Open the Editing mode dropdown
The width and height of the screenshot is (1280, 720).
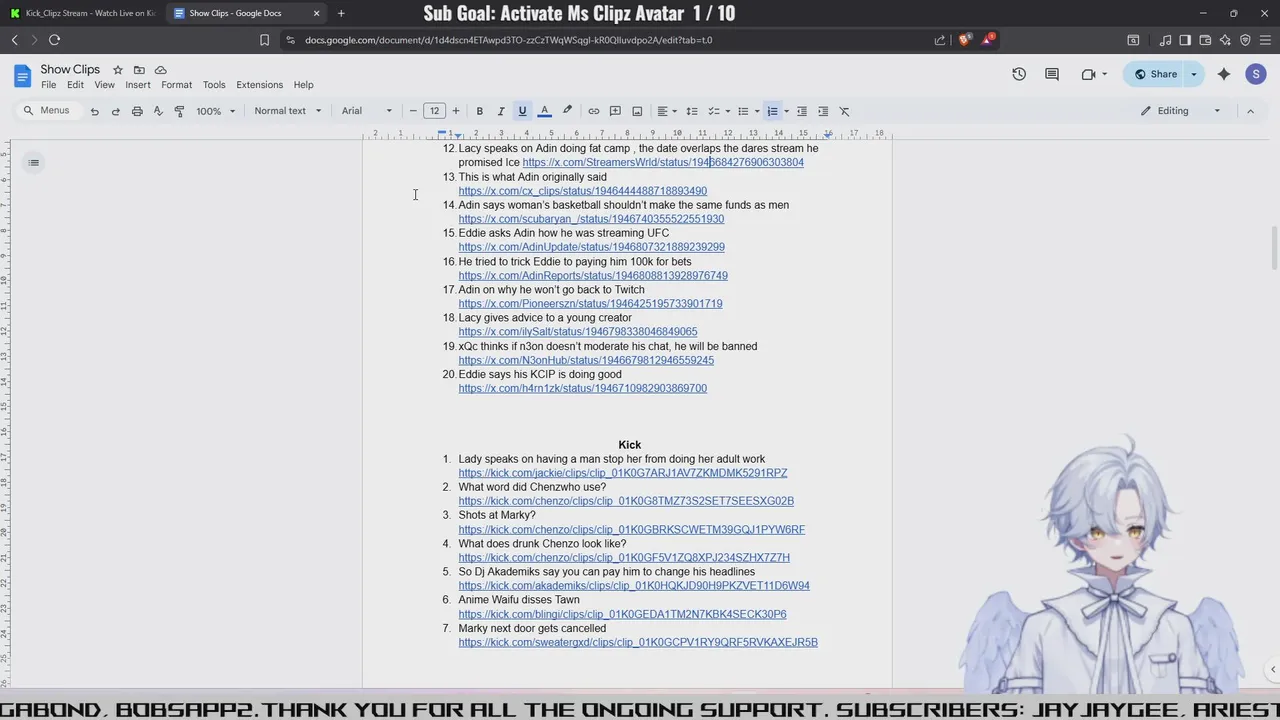pos(1181,111)
